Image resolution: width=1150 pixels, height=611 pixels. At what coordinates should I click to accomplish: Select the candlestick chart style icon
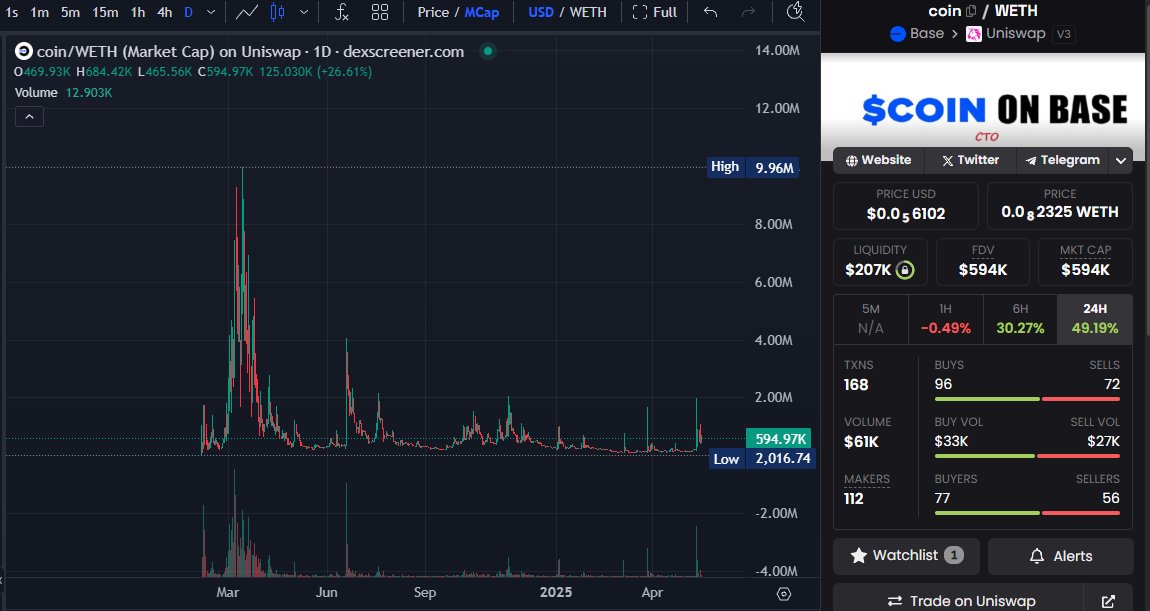coord(277,12)
